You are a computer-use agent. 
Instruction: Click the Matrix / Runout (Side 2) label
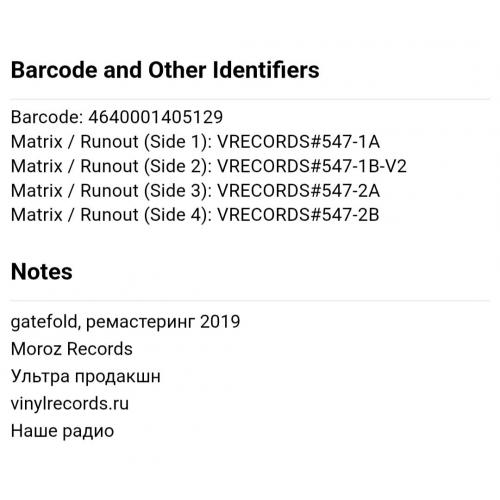[111, 167]
